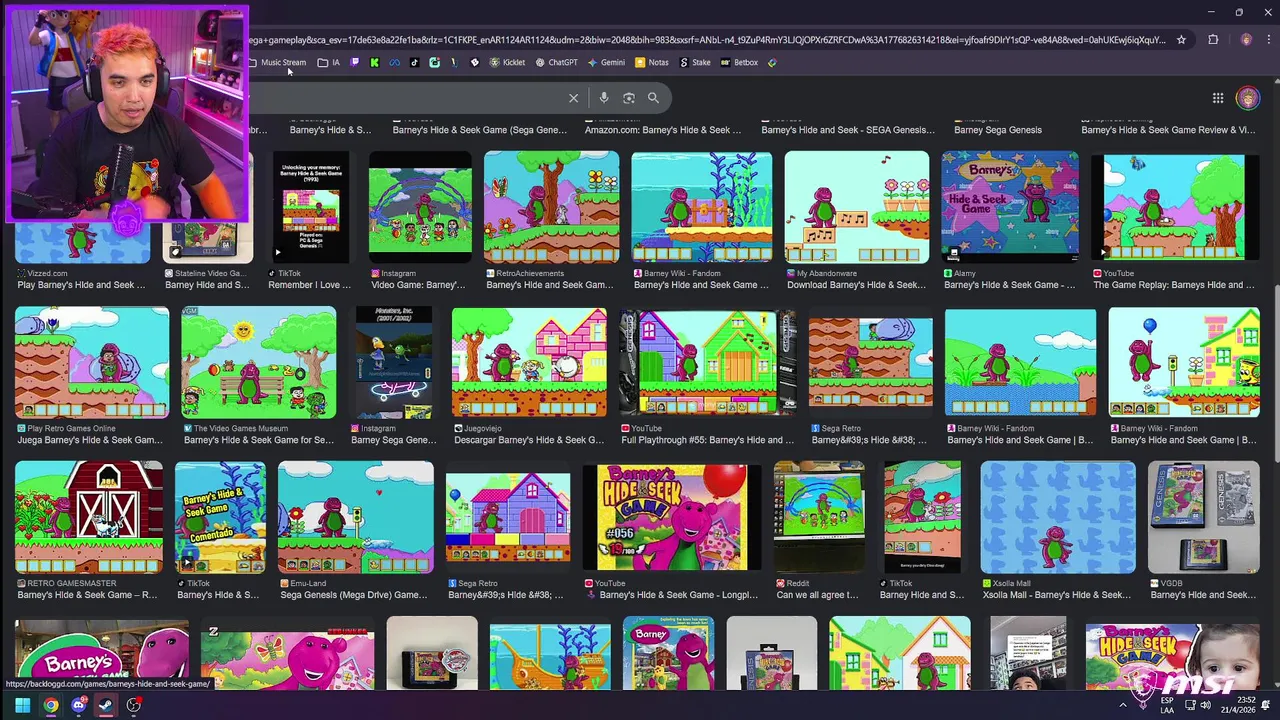
Task: Show hidden system tray icons
Action: click(x=1122, y=705)
